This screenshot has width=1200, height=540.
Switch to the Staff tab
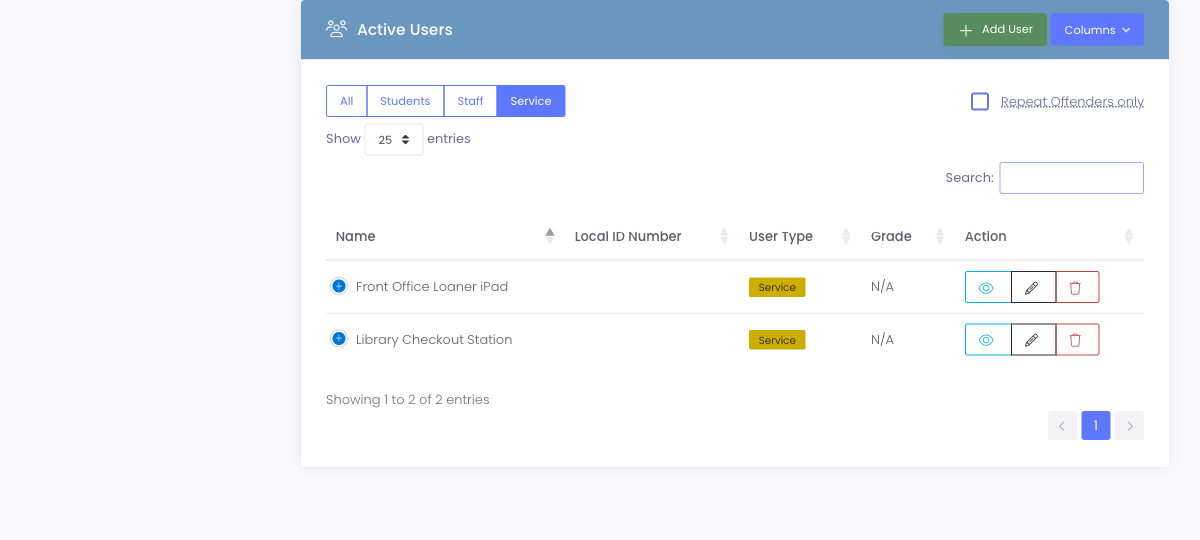pyautogui.click(x=470, y=101)
